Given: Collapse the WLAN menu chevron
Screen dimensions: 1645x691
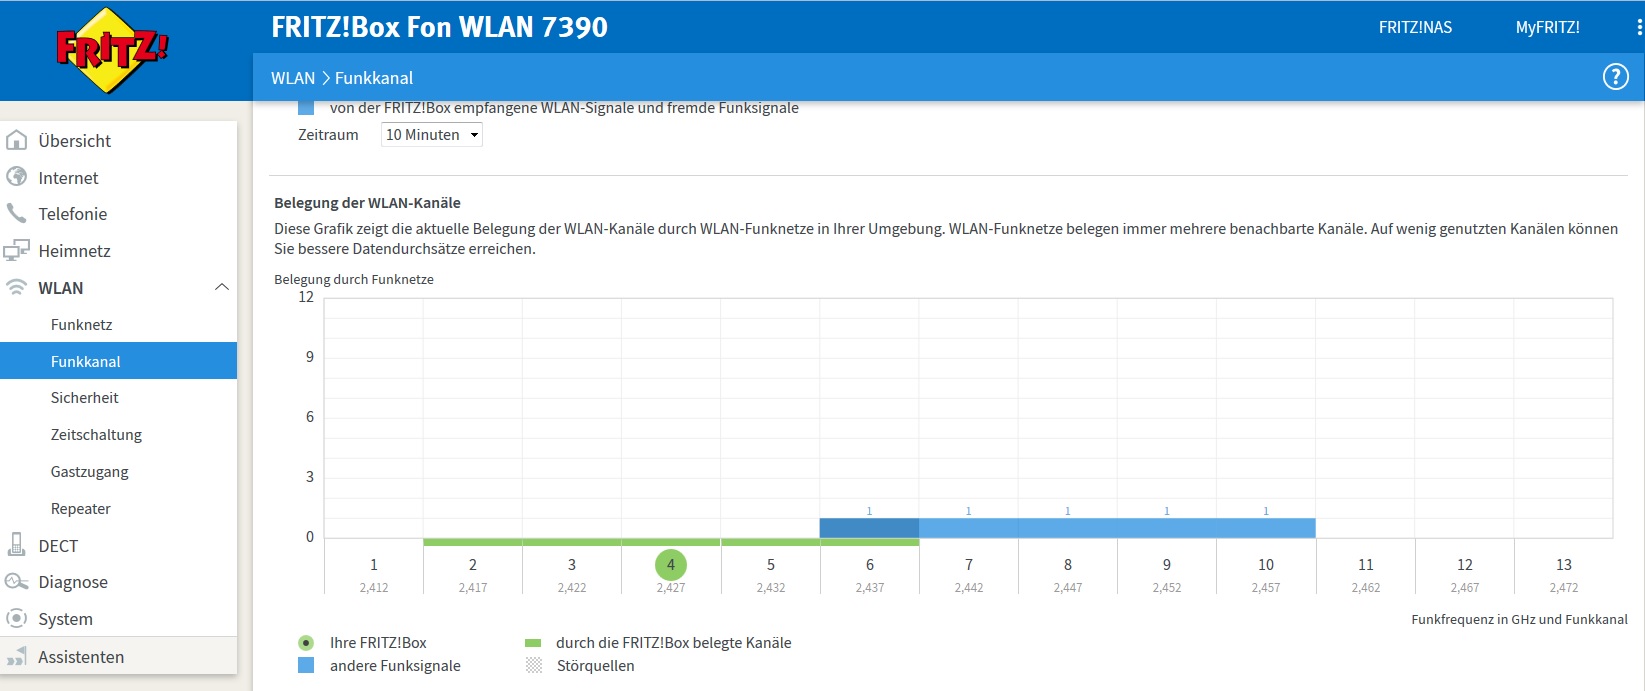Looking at the screenshot, I should [222, 287].
